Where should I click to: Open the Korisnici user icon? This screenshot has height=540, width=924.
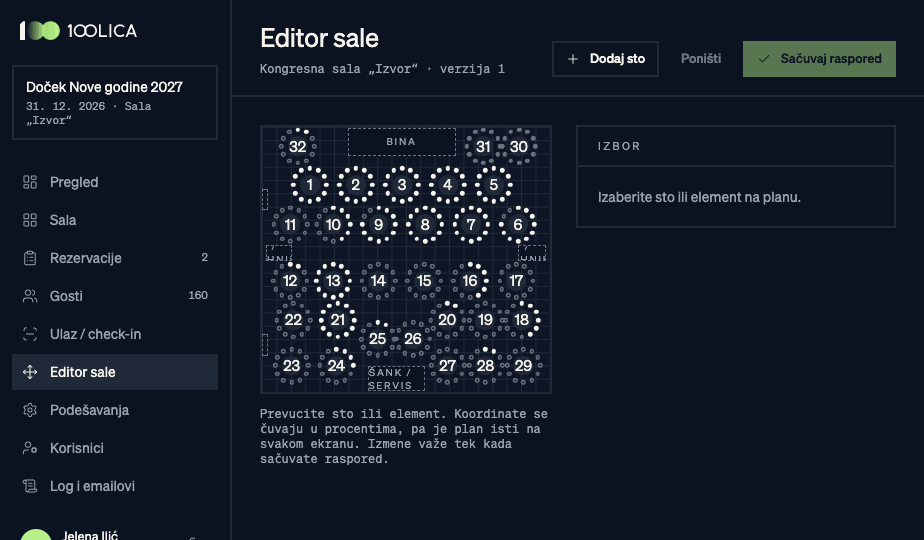tap(30, 448)
